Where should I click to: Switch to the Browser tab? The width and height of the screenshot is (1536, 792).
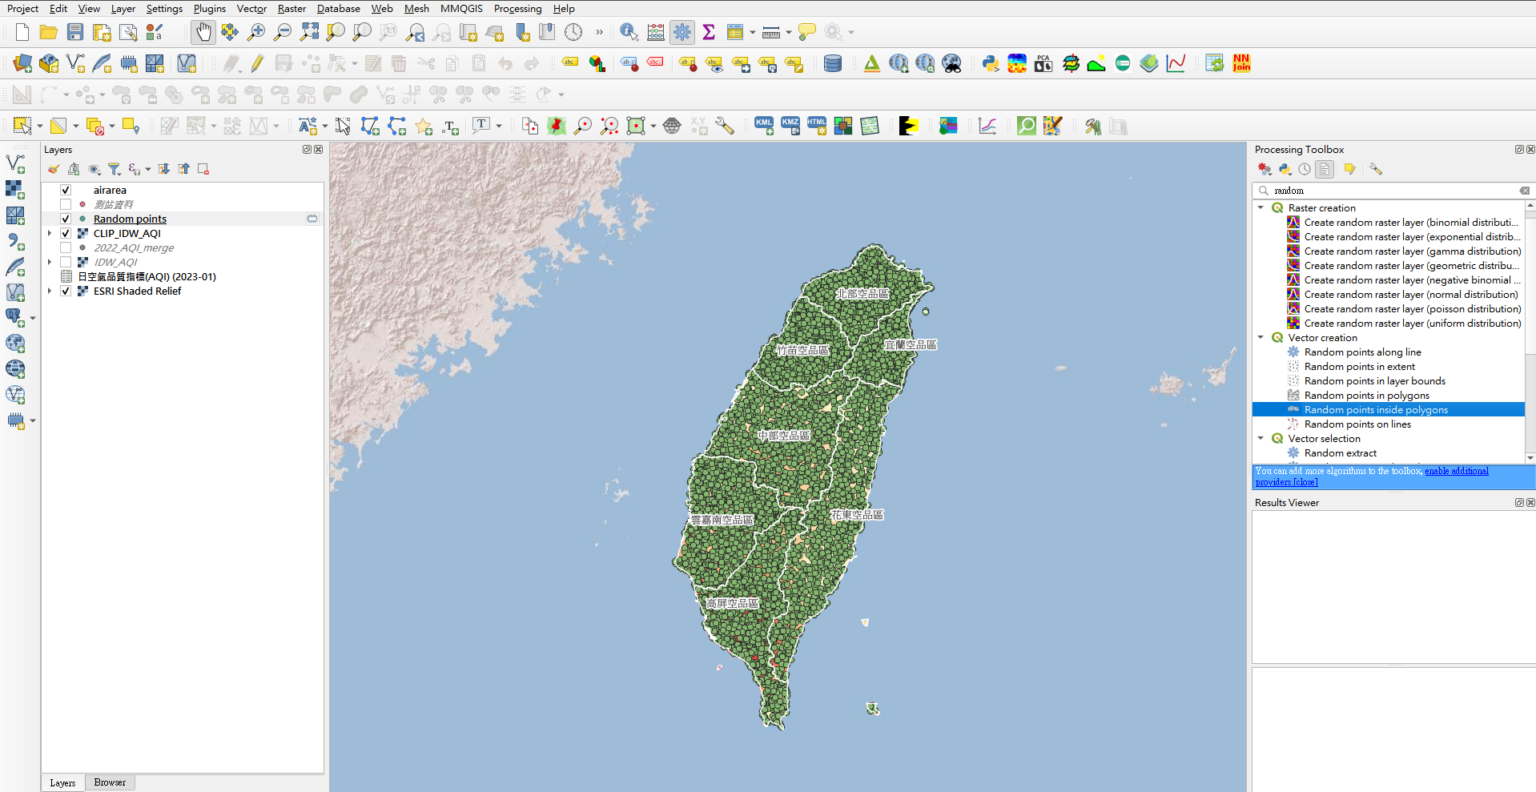[110, 782]
